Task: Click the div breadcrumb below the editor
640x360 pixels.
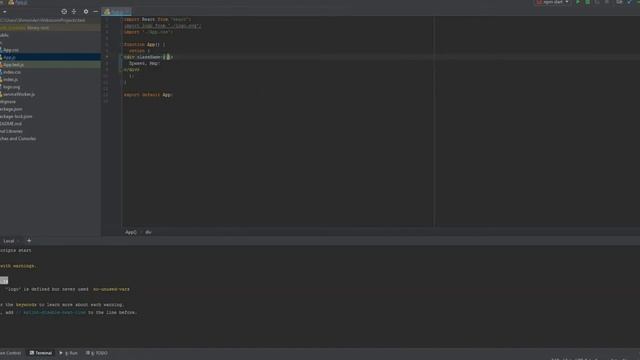Action: tap(148, 232)
